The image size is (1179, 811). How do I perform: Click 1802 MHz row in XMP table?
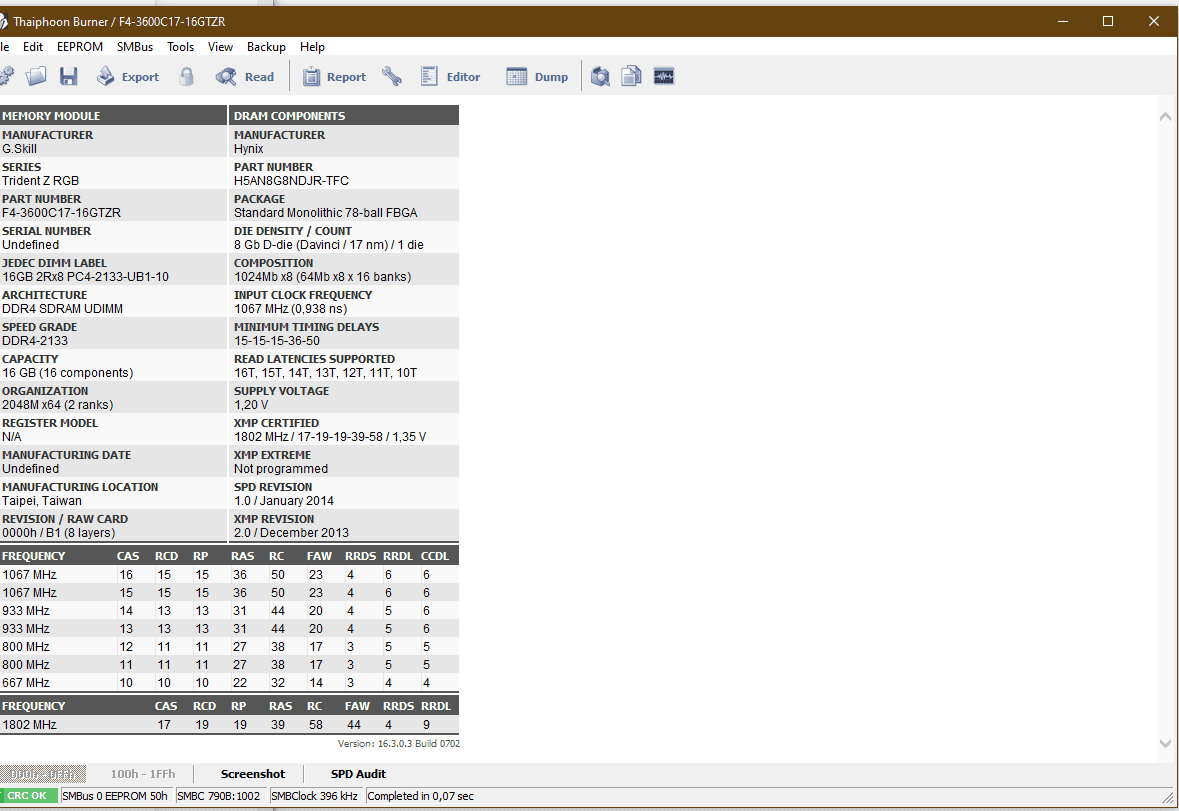(x=229, y=725)
